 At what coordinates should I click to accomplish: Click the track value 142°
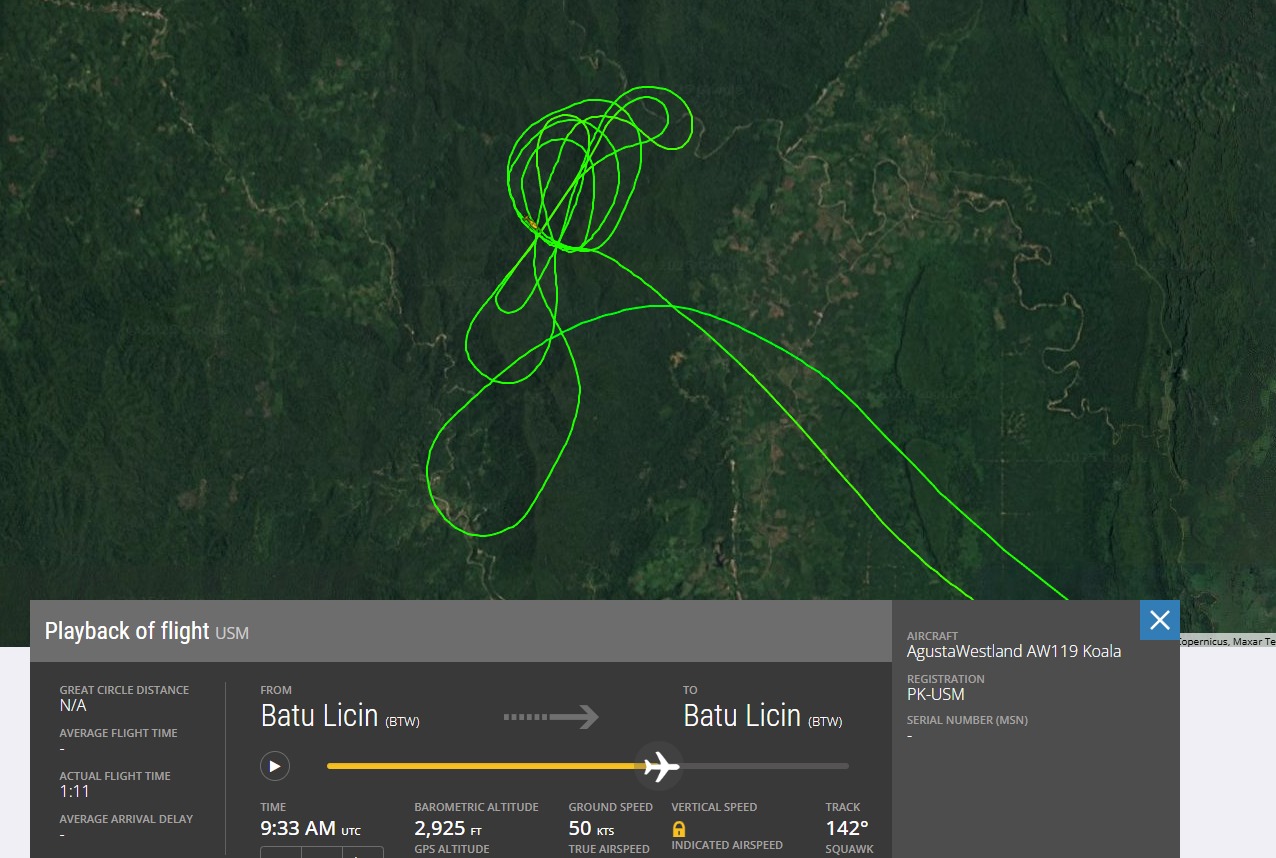[x=847, y=828]
